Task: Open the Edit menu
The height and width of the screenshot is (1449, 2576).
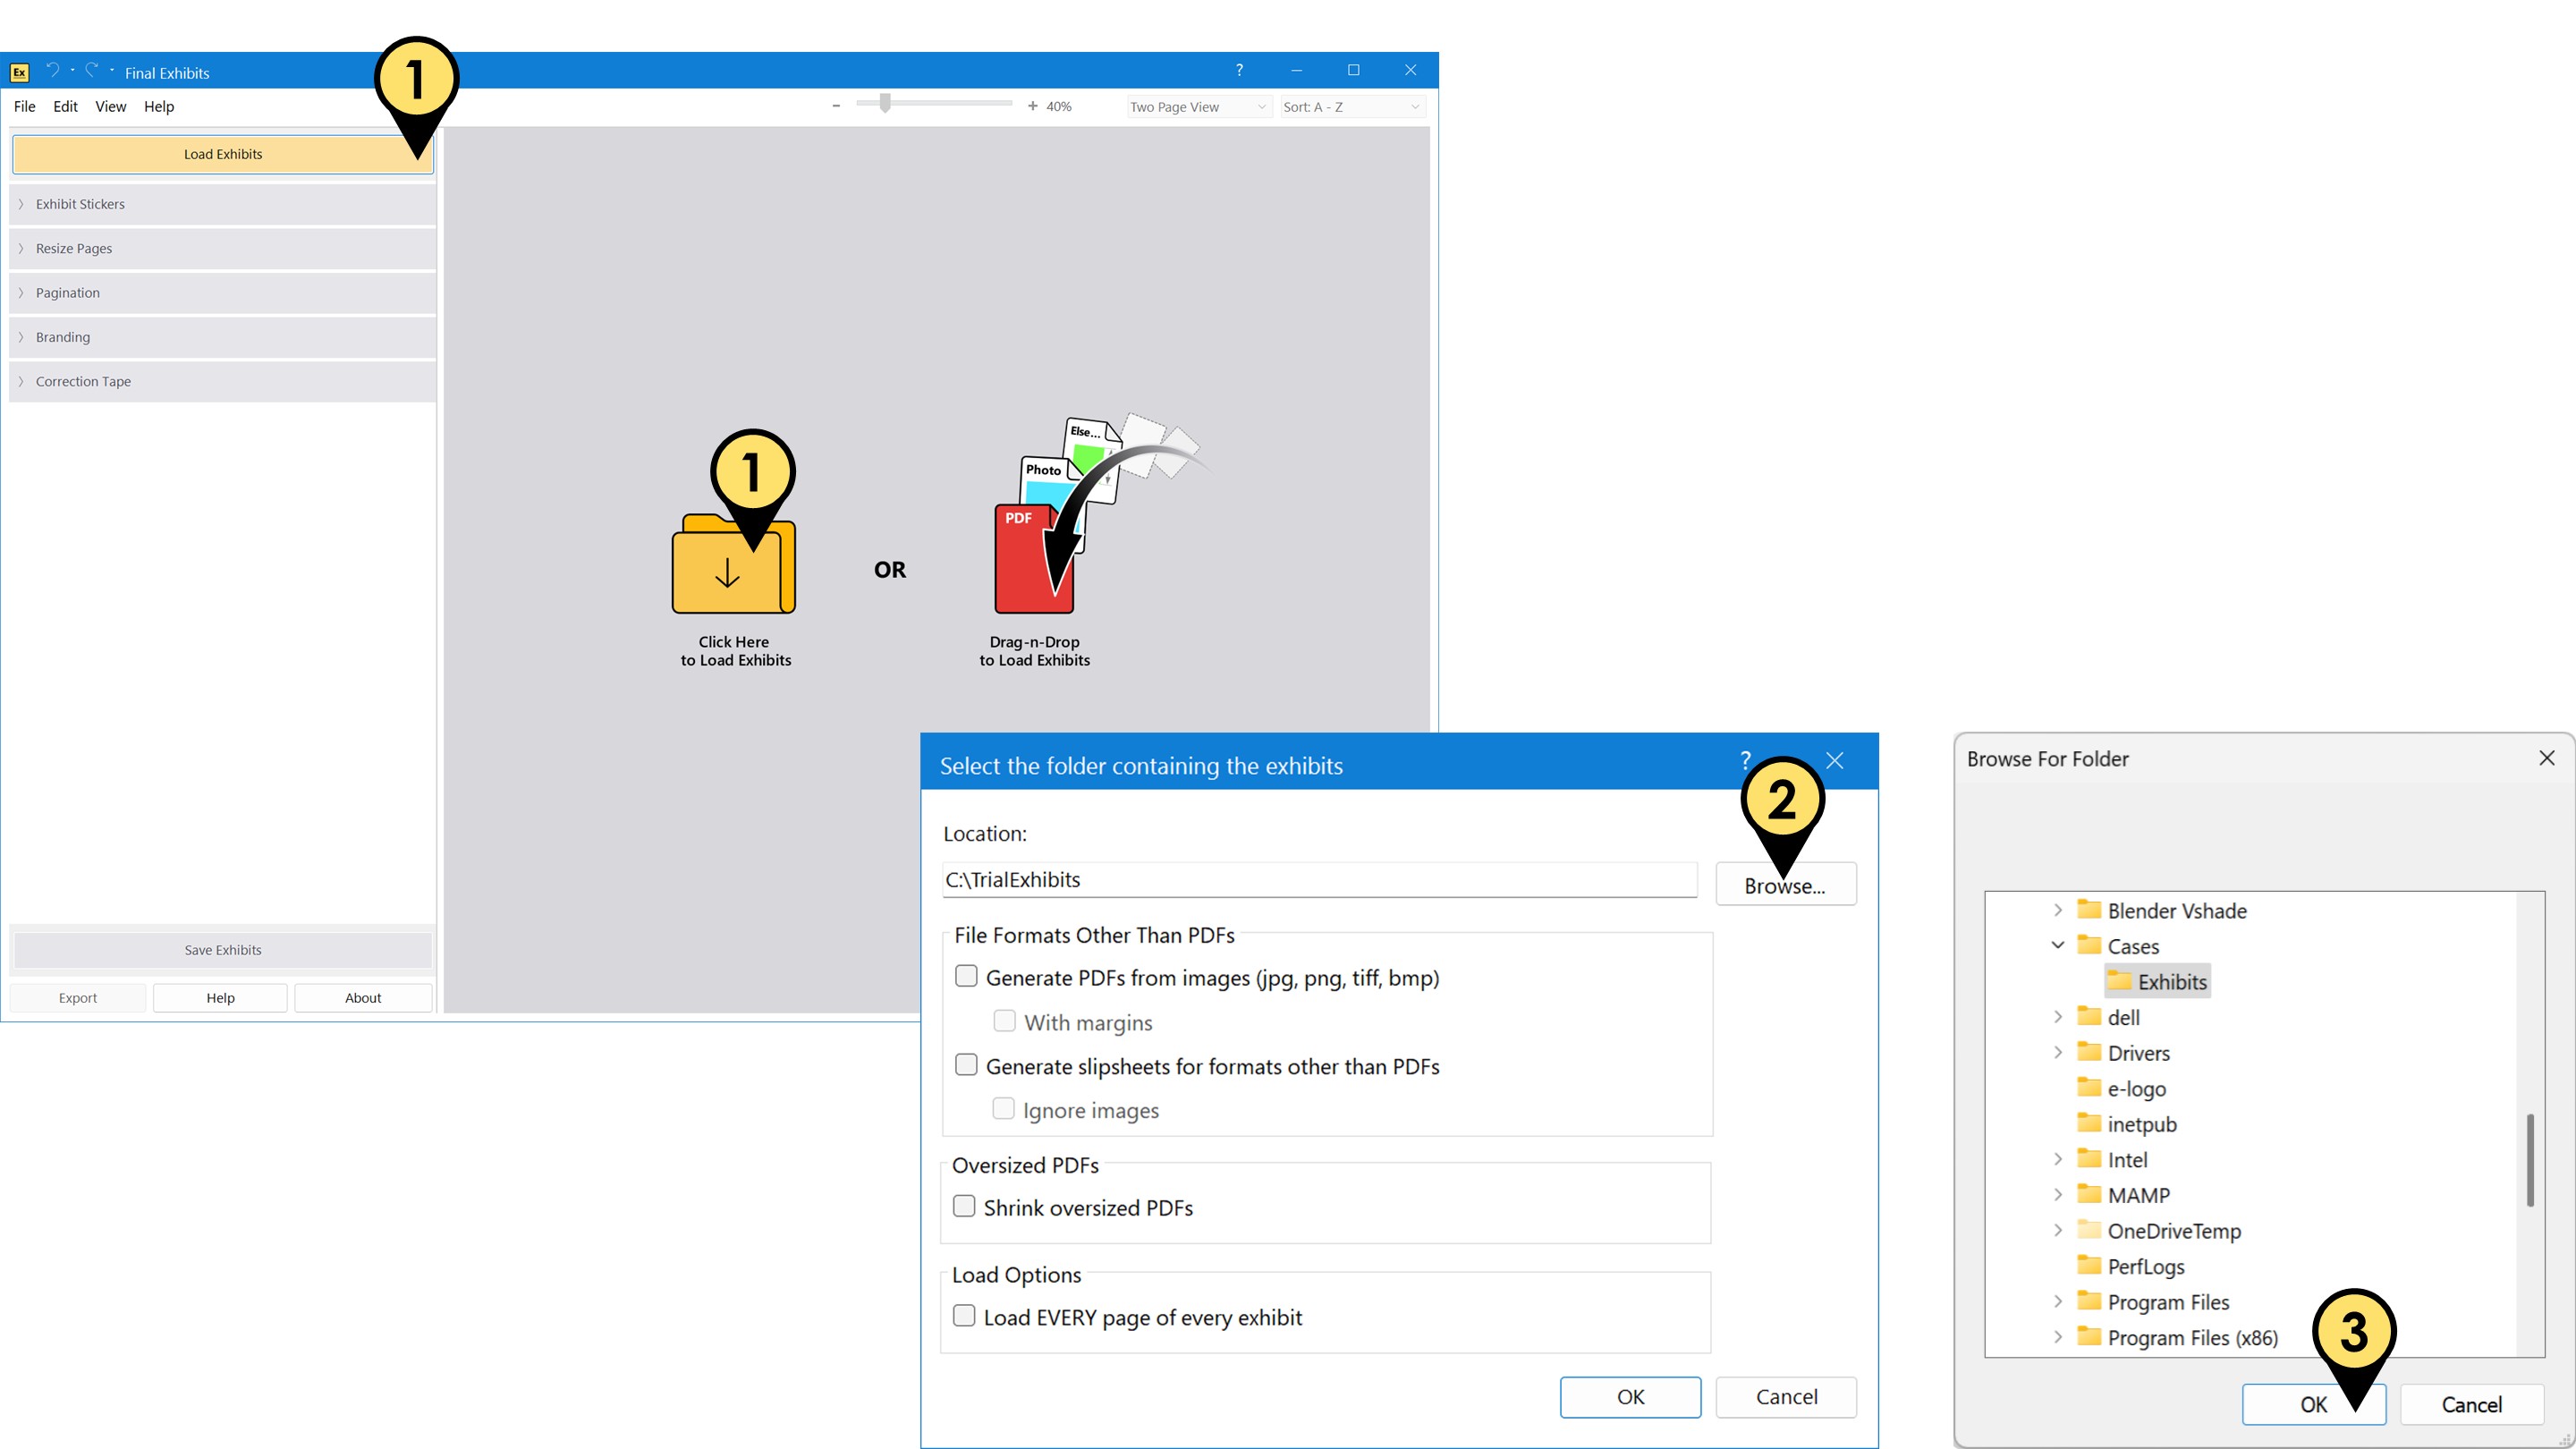Action: point(65,107)
